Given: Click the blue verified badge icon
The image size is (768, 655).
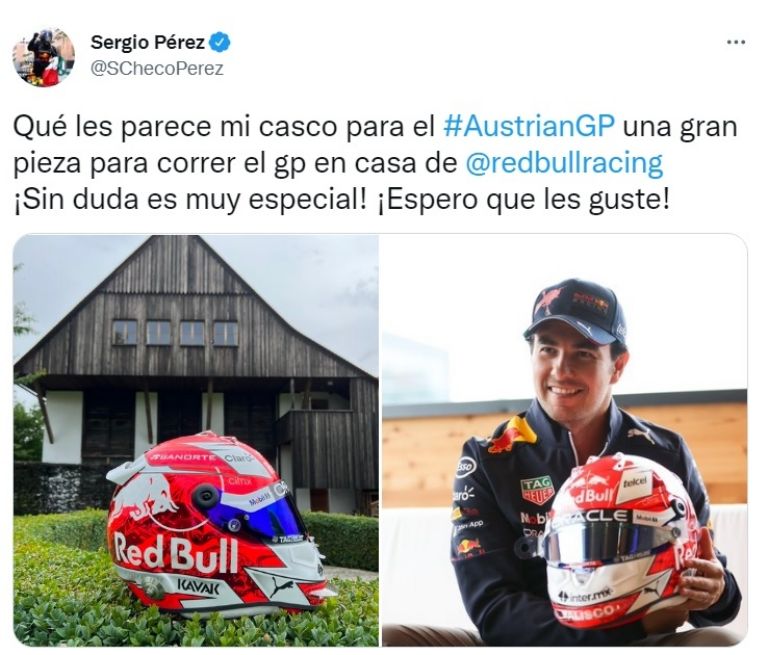Looking at the screenshot, I should (x=220, y=43).
